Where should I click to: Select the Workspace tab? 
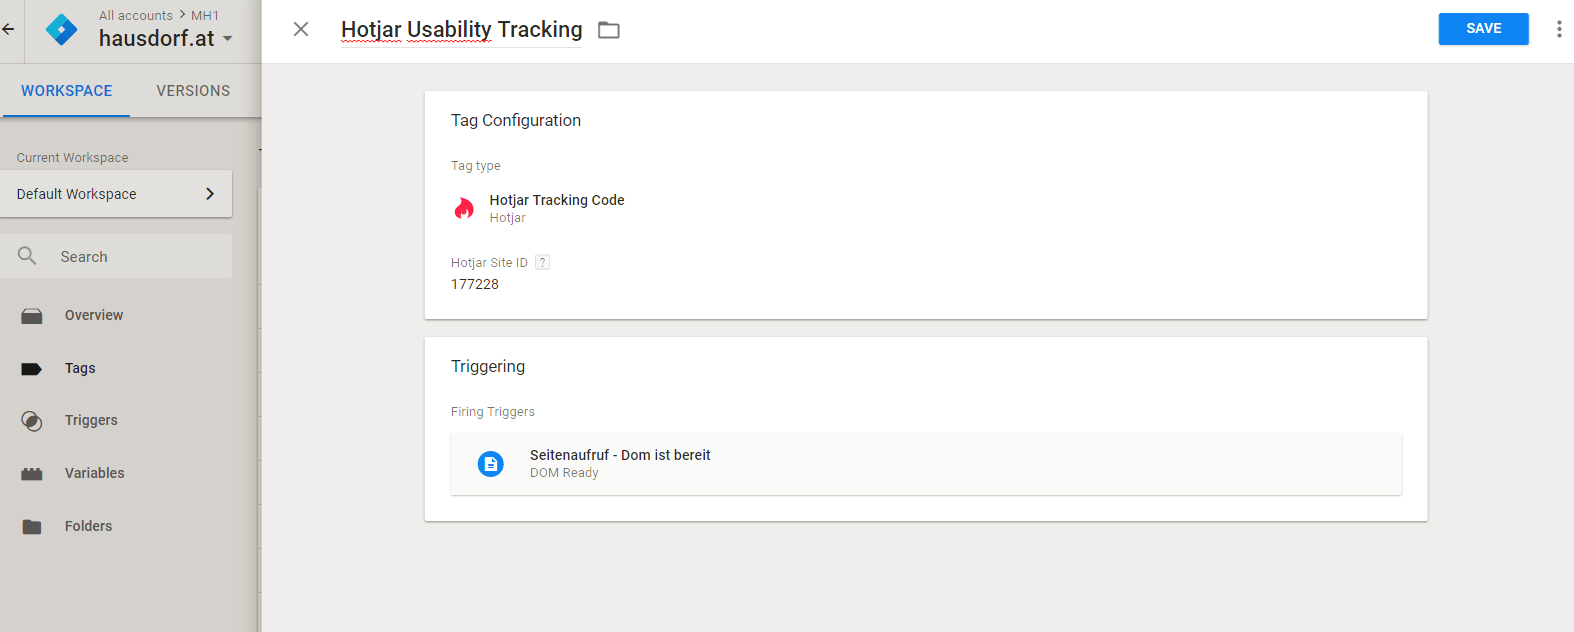tap(66, 90)
